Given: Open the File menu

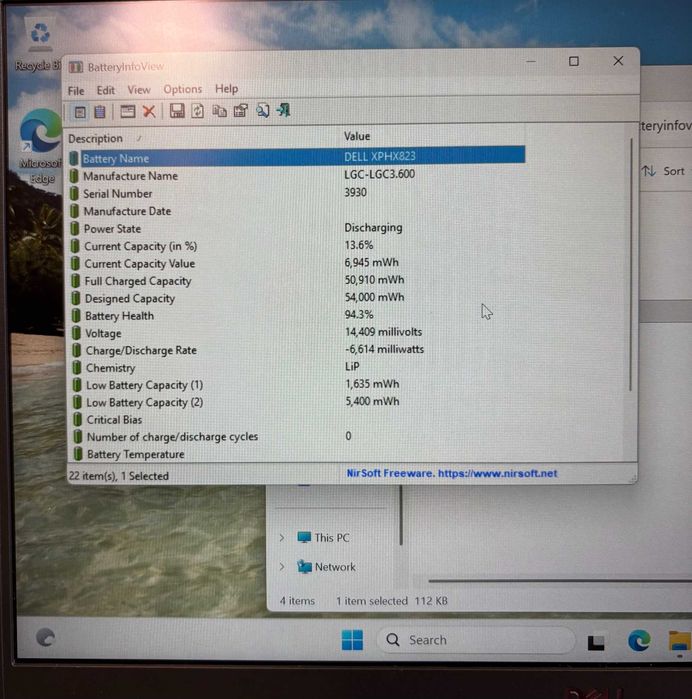Looking at the screenshot, I should 76,91.
